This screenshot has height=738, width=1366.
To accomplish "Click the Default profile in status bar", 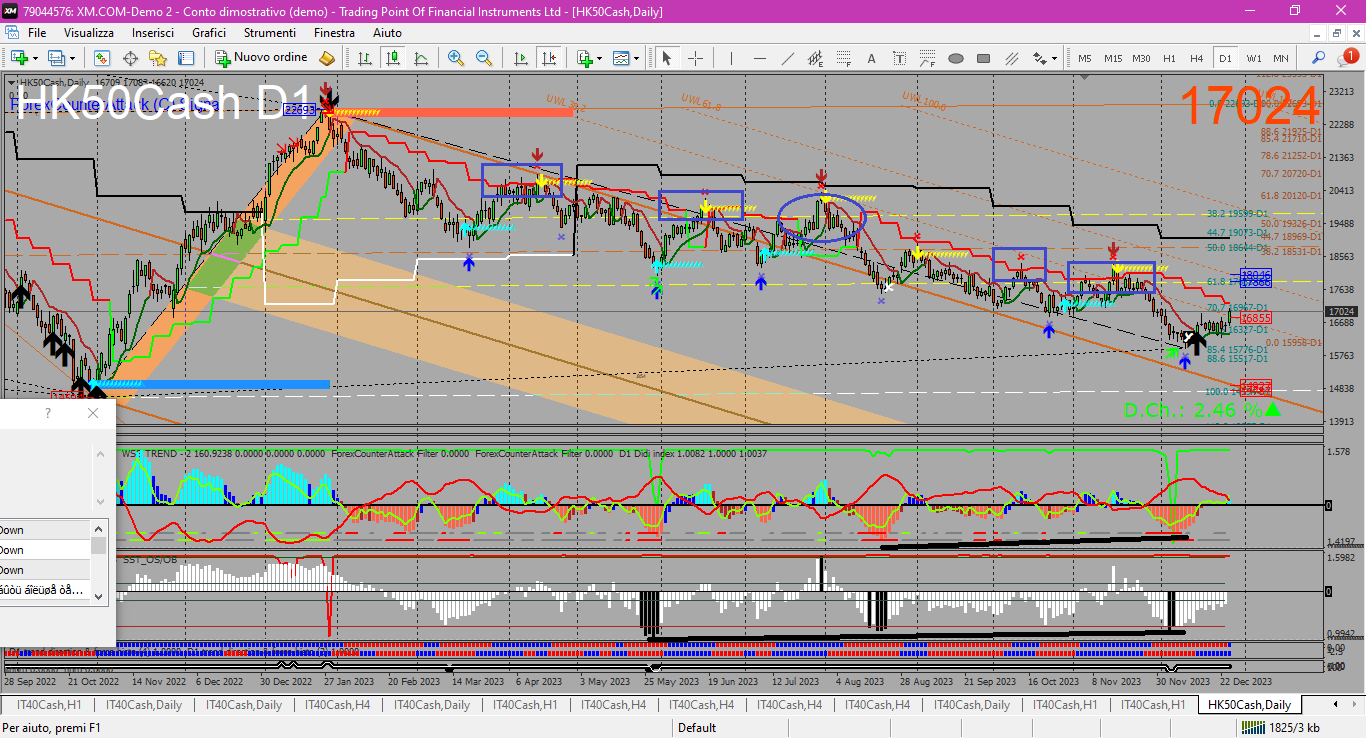I will tap(697, 728).
